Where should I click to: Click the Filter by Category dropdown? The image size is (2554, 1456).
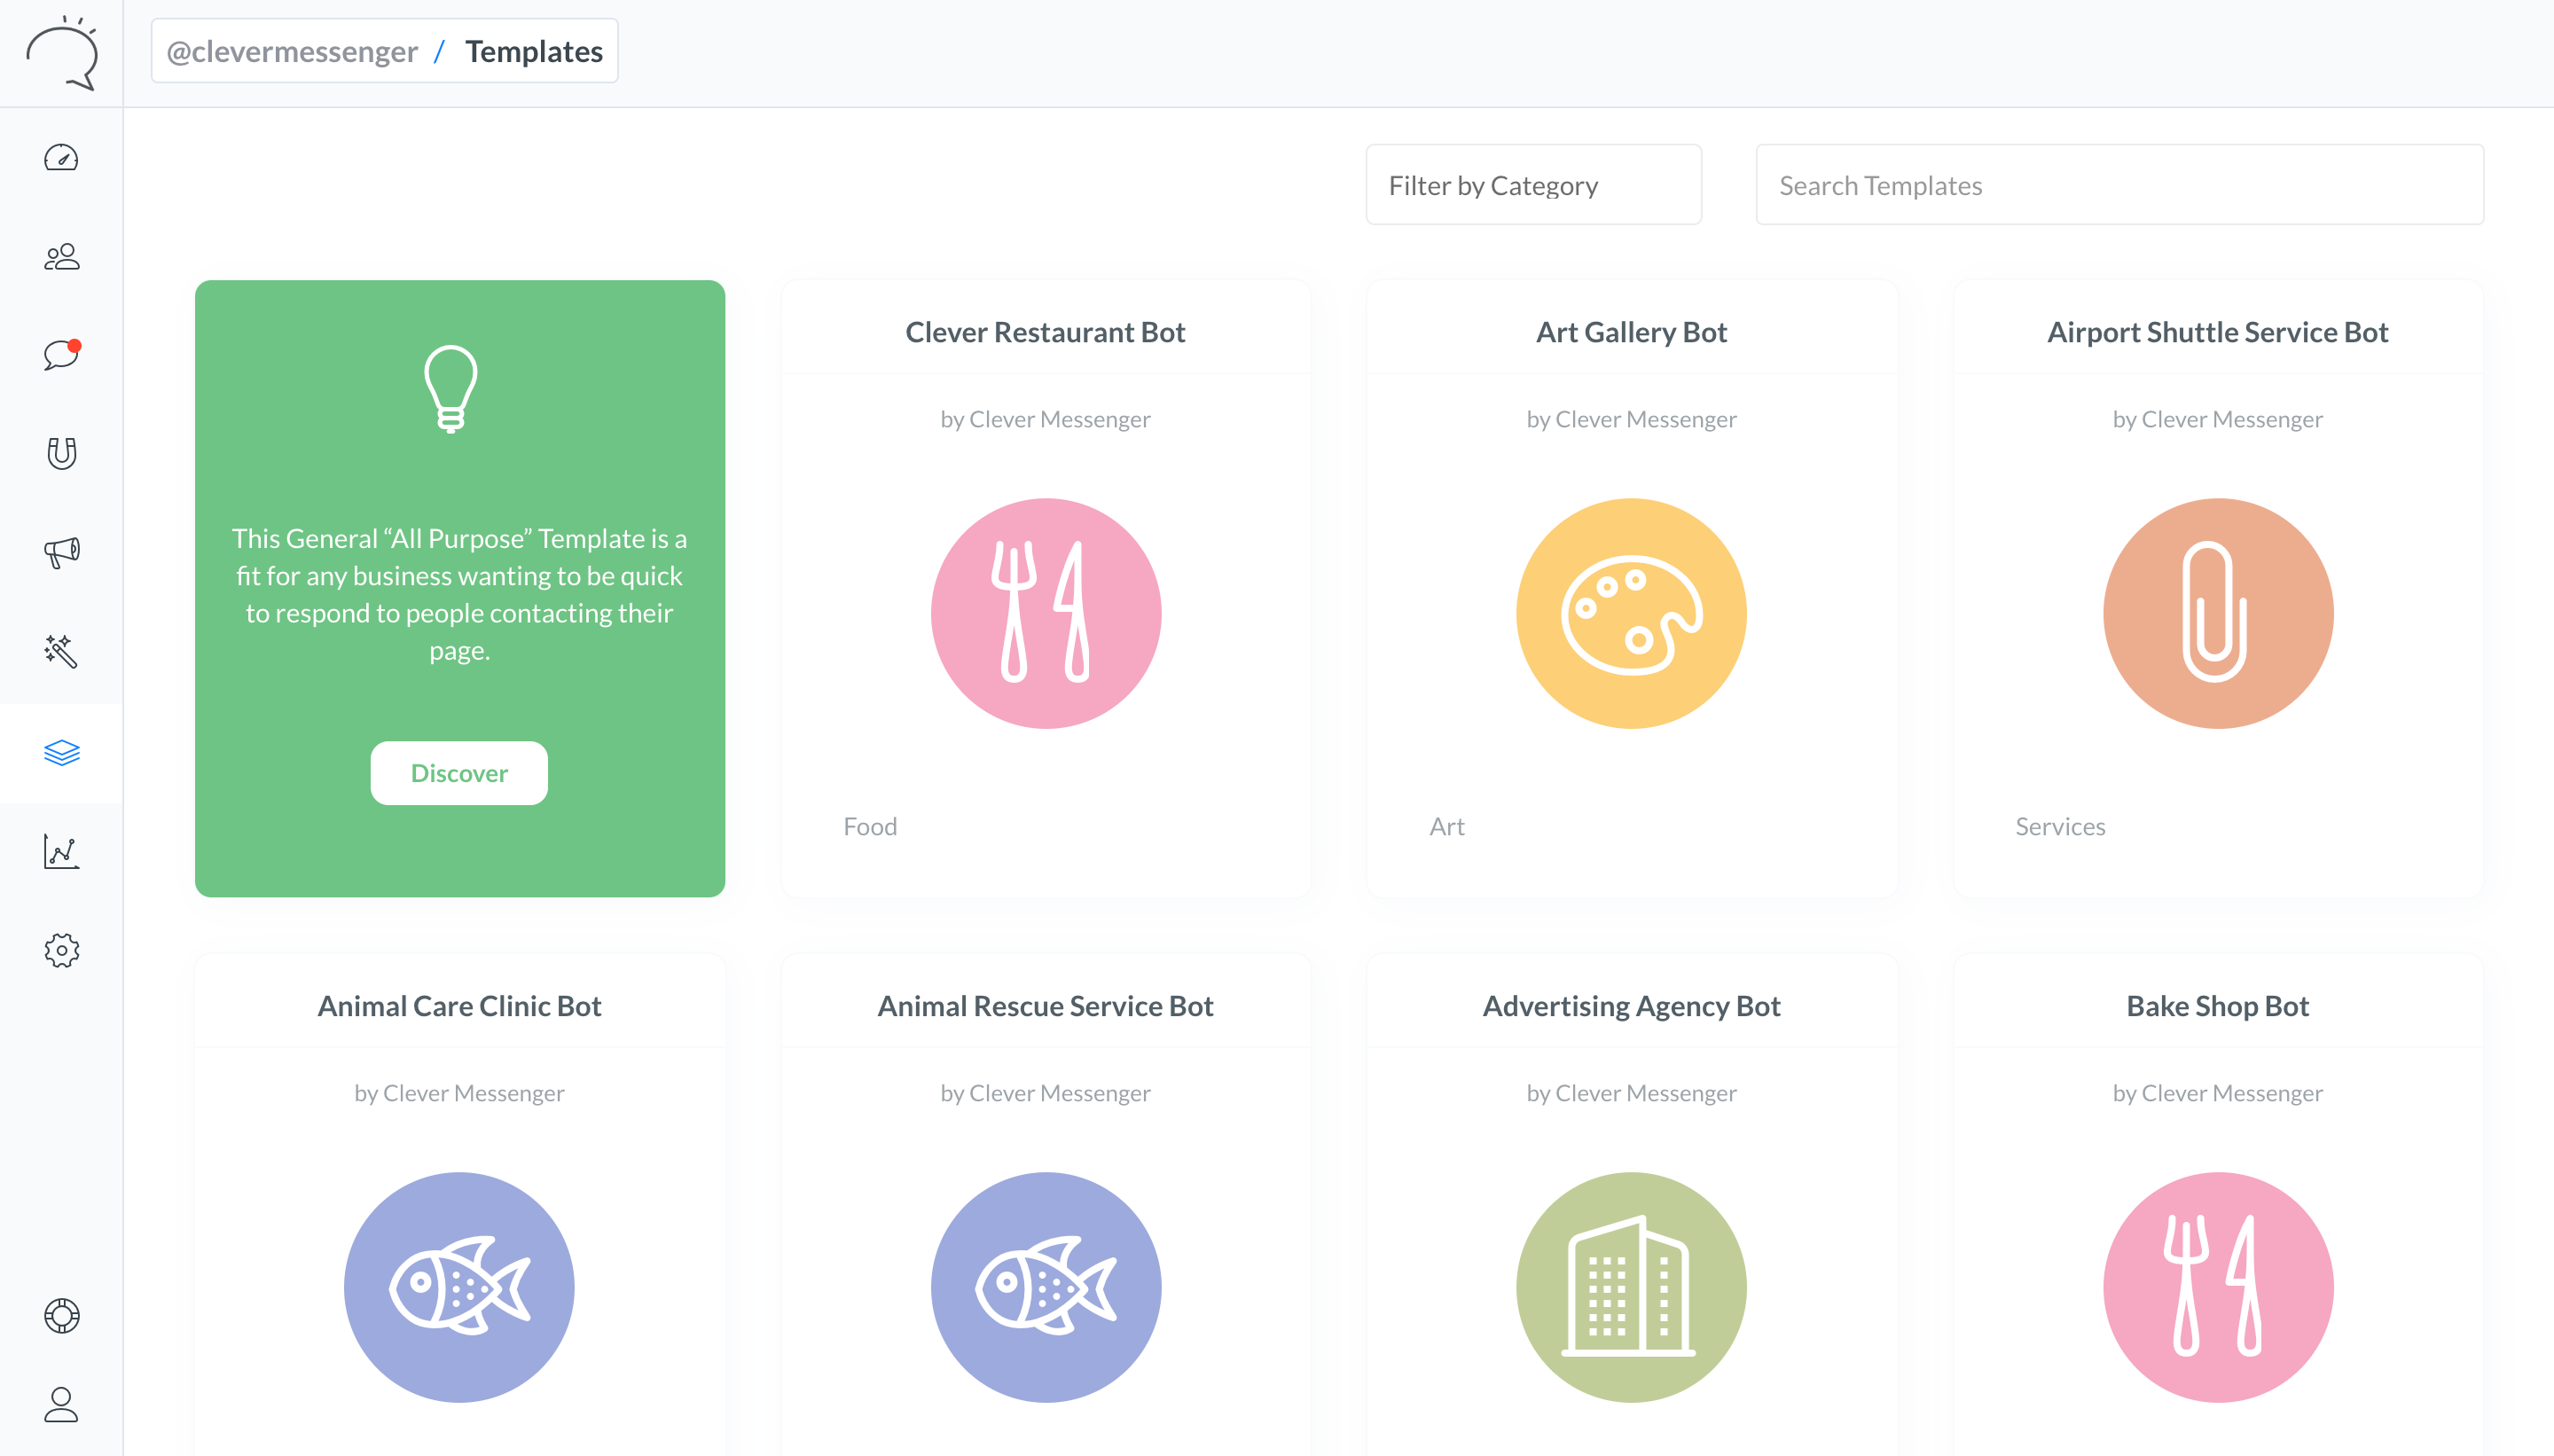[1533, 184]
